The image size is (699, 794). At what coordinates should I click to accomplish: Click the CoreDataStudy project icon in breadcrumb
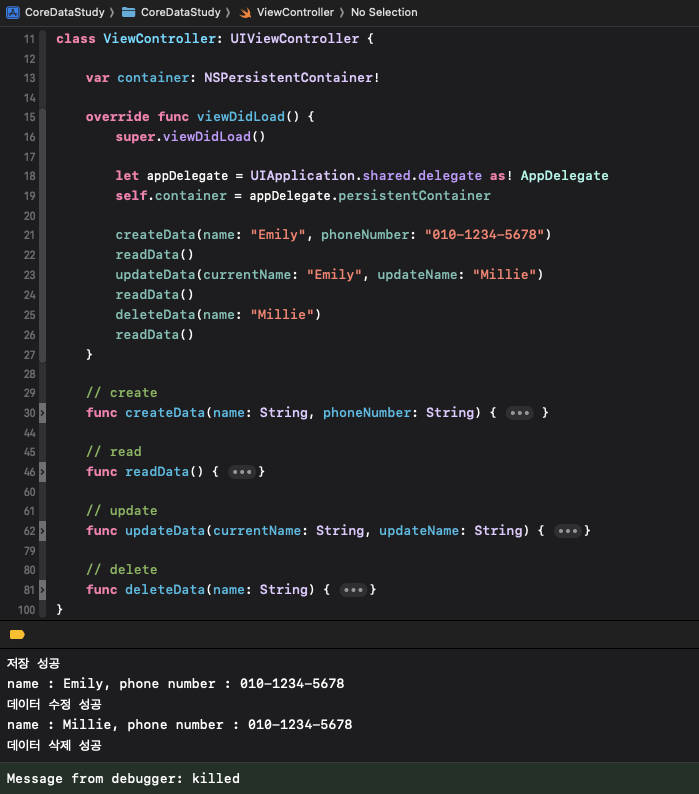click(x=13, y=12)
